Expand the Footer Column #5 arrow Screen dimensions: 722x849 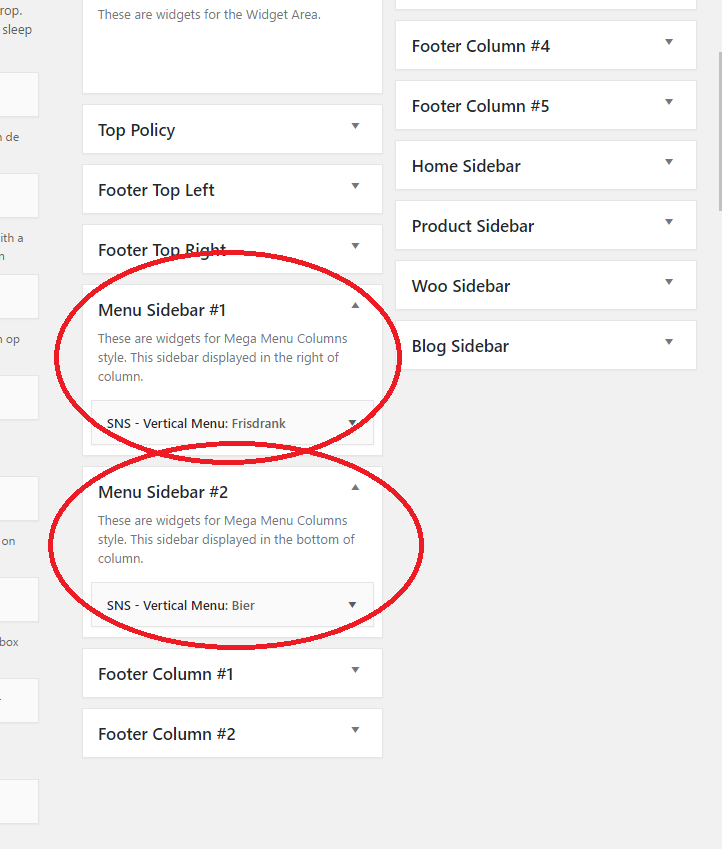pyautogui.click(x=668, y=103)
